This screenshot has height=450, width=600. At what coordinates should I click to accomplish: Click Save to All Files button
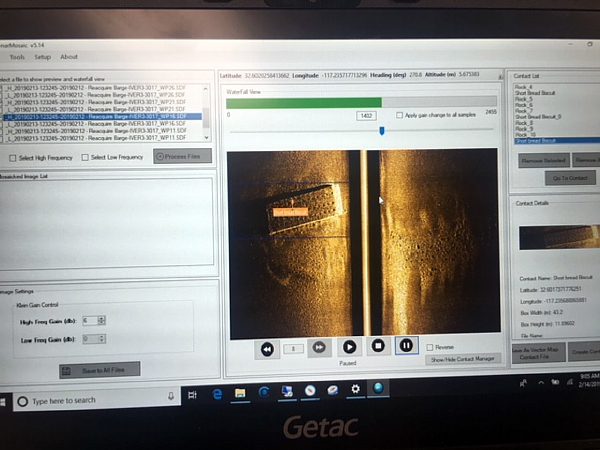pyautogui.click(x=100, y=370)
